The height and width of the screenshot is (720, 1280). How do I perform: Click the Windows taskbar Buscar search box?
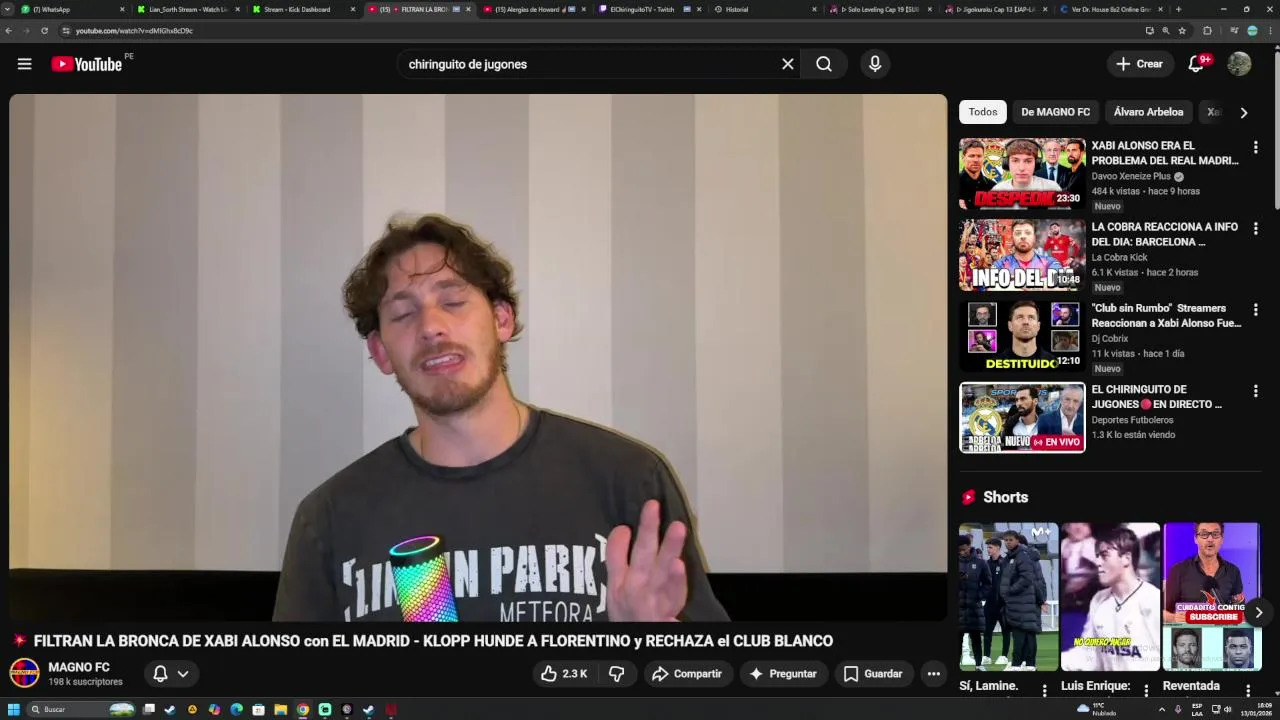(80, 710)
